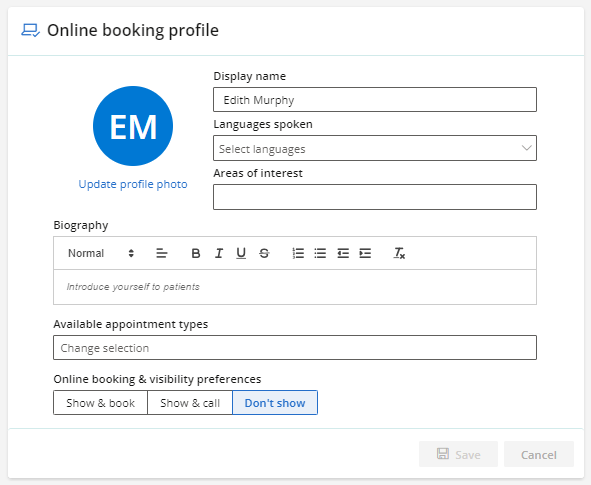Click the Areas of interest field
591x485 pixels.
tap(375, 197)
